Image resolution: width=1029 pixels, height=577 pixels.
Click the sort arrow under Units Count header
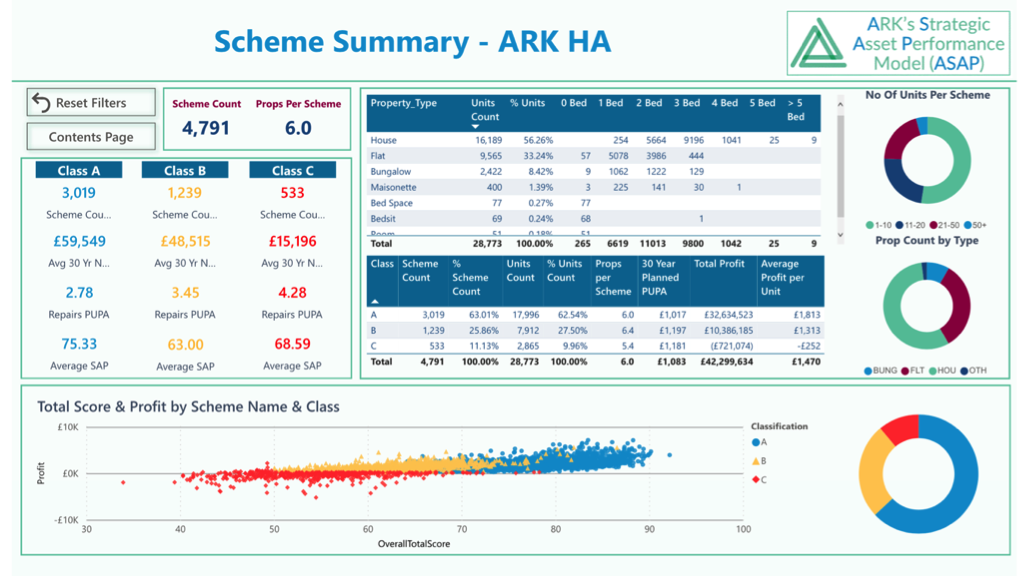(475, 127)
